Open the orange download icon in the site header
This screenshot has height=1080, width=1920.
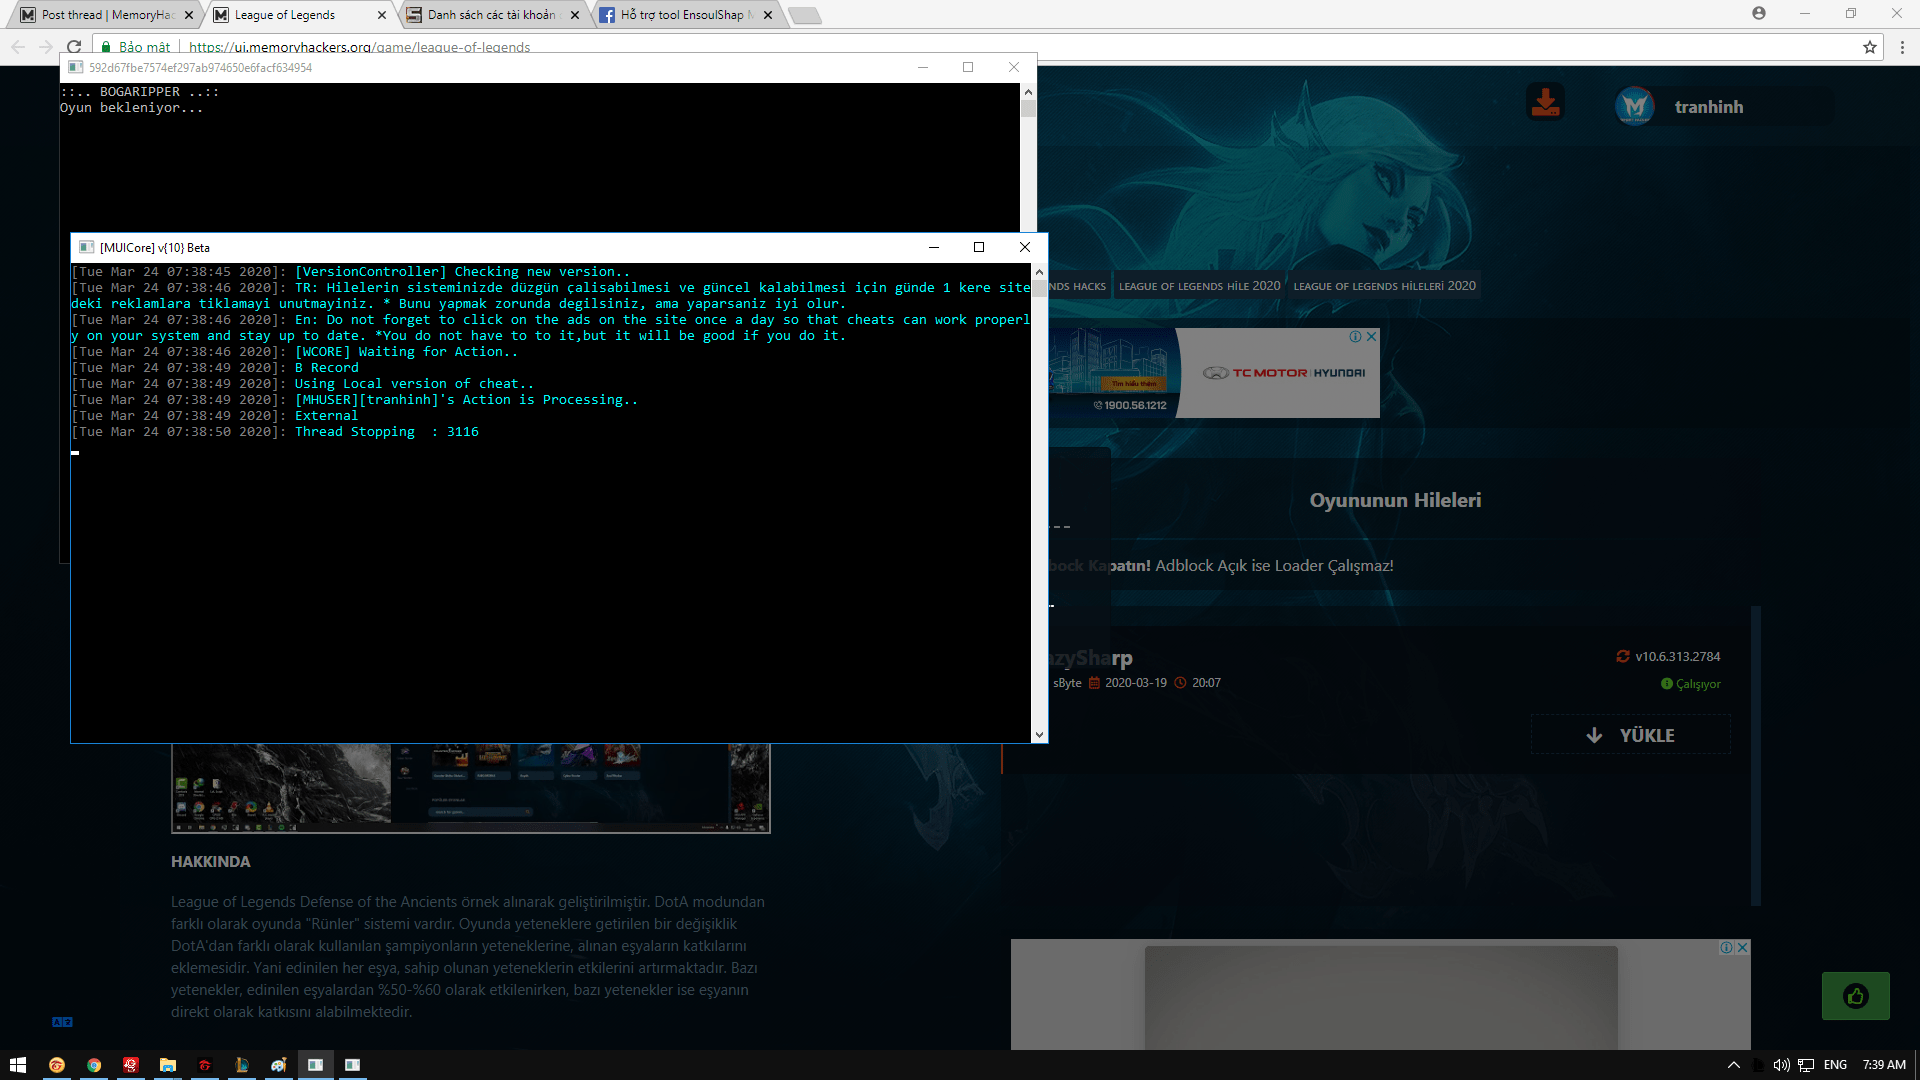(x=1545, y=102)
